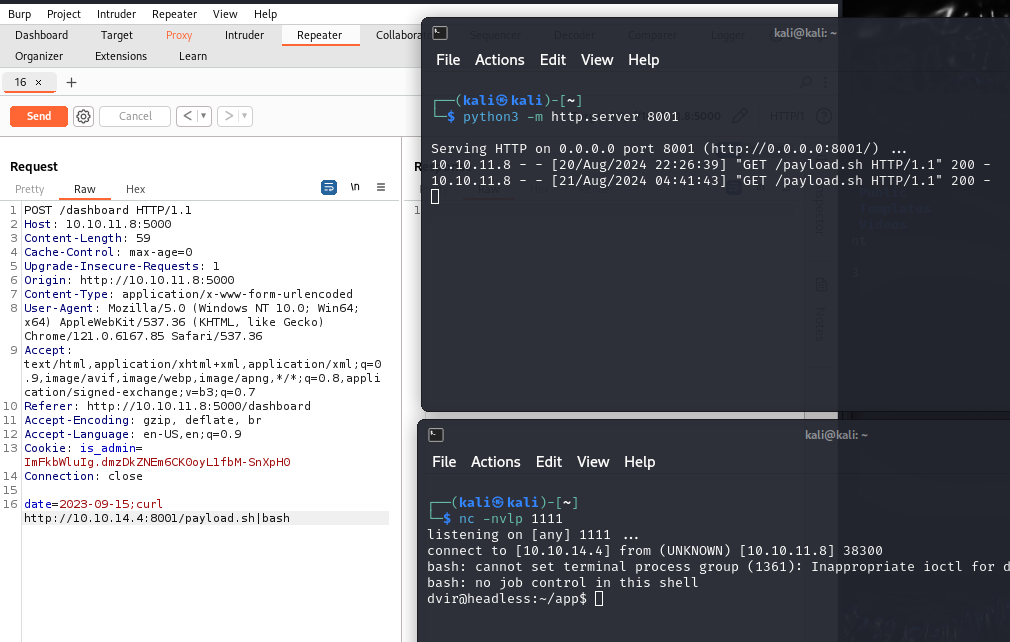Open Edit menu in top terminal
The image size is (1010, 642).
click(553, 60)
